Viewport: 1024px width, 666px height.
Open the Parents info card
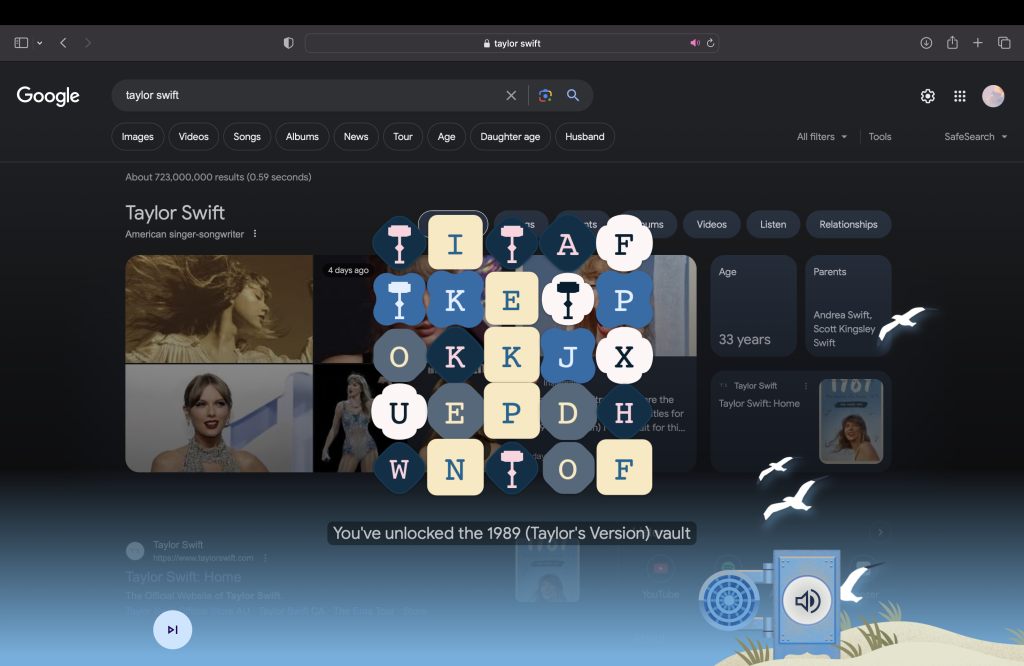[848, 306]
